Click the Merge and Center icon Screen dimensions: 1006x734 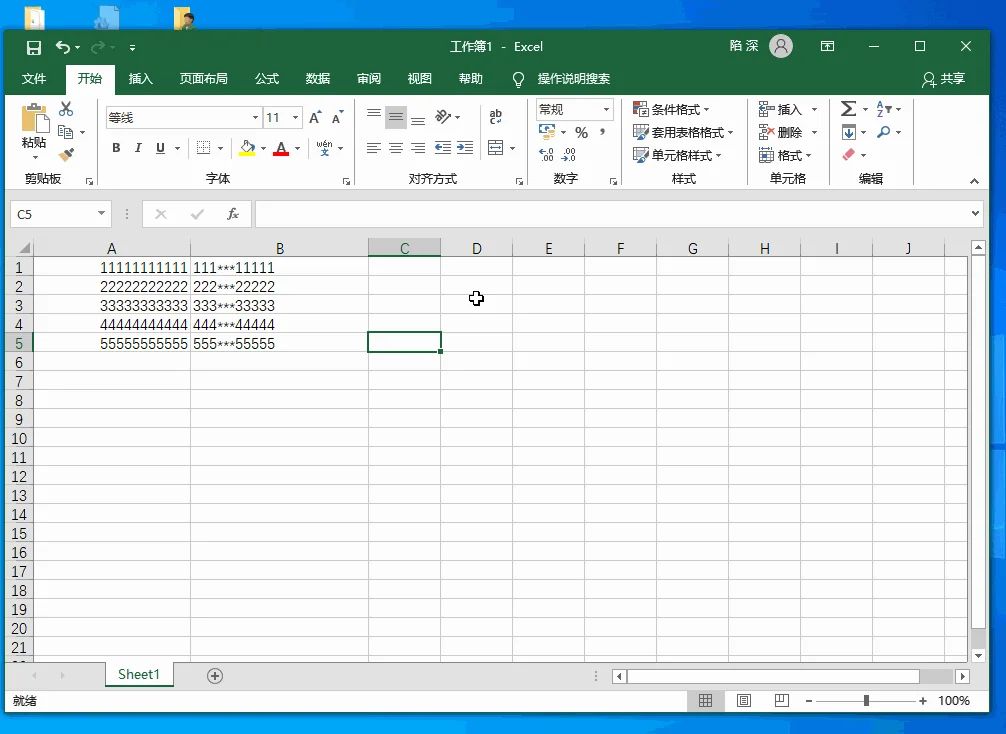[496, 148]
